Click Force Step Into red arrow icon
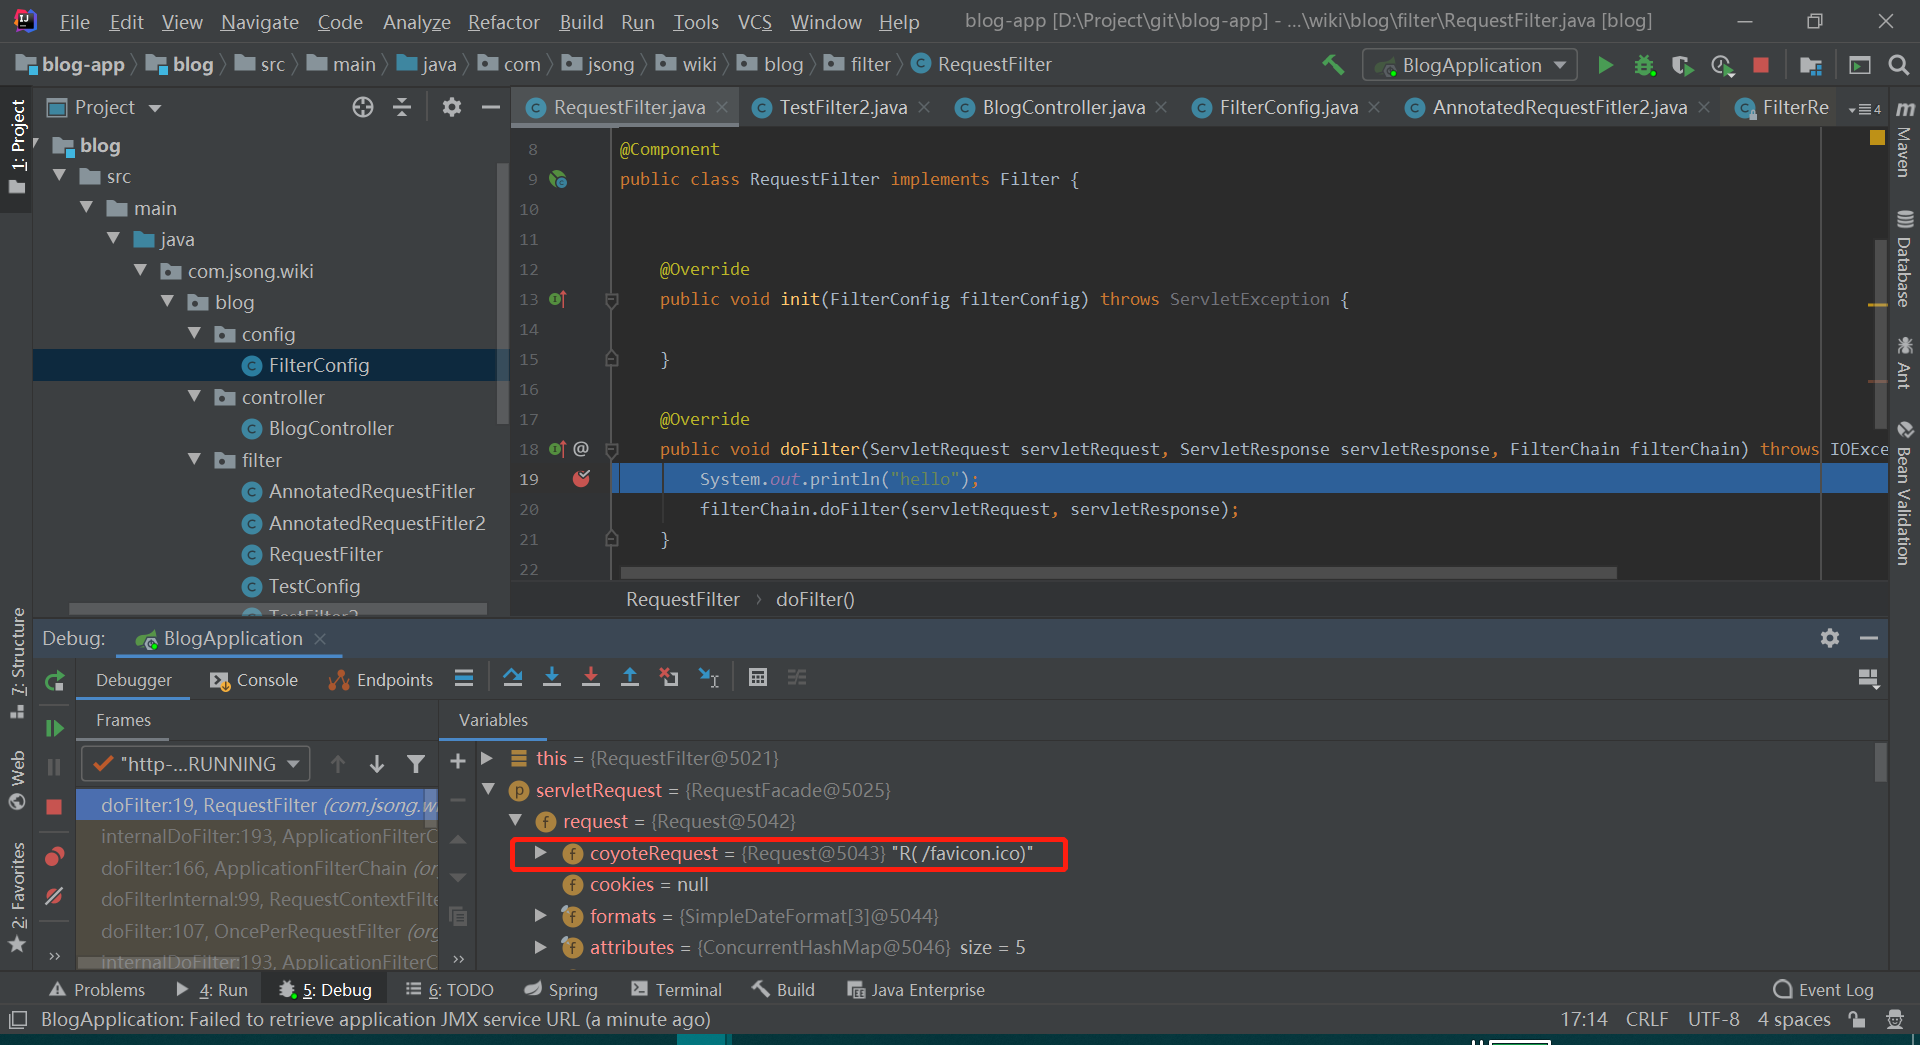Screen dimensions: 1920x1045 click(591, 678)
